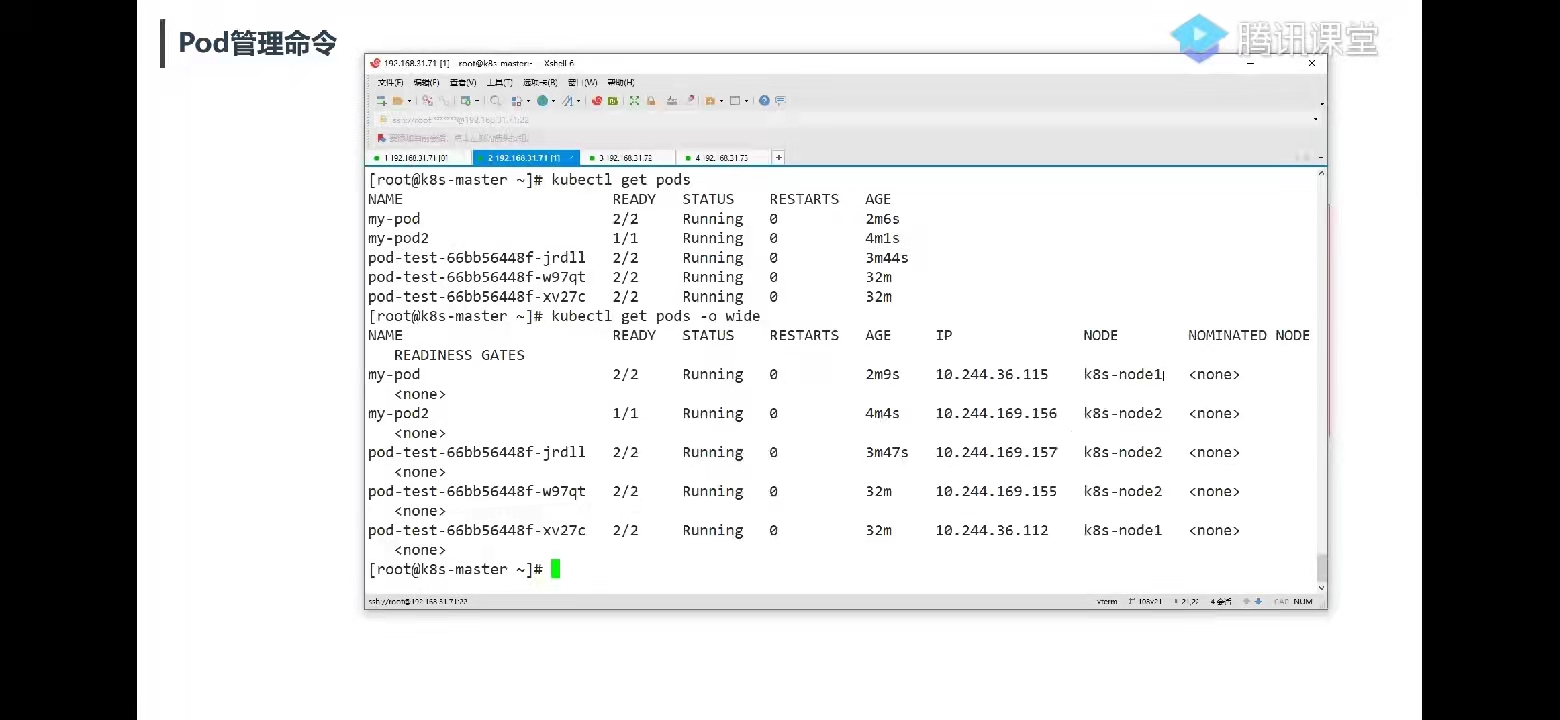Click the disconnect icon next to the red link icon
Screen dimensions: 1560x720
click(x=443, y=101)
